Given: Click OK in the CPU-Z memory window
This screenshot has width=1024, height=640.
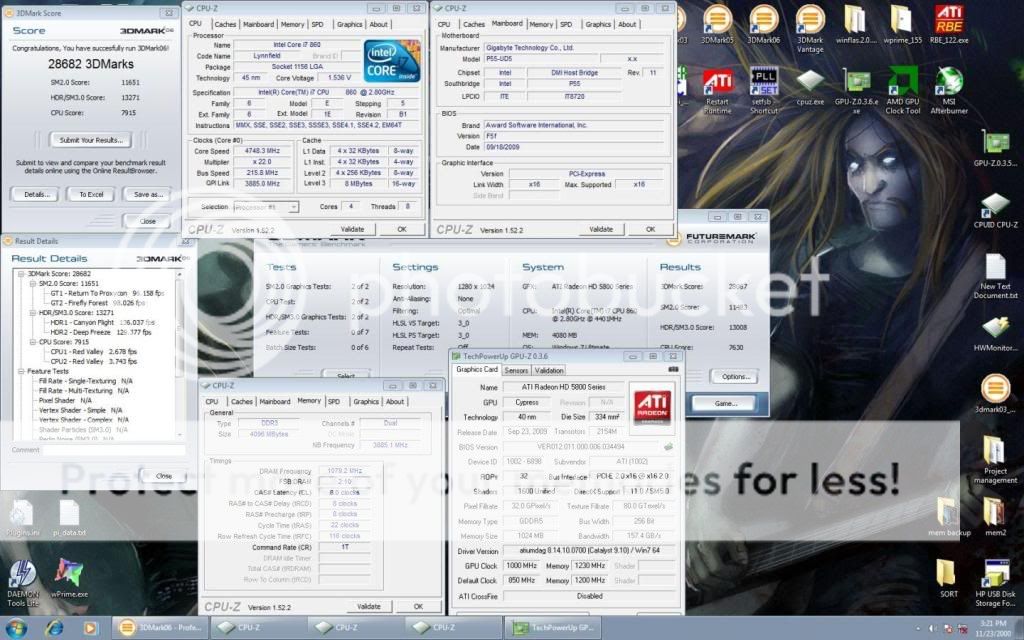Looking at the screenshot, I should pos(418,607).
